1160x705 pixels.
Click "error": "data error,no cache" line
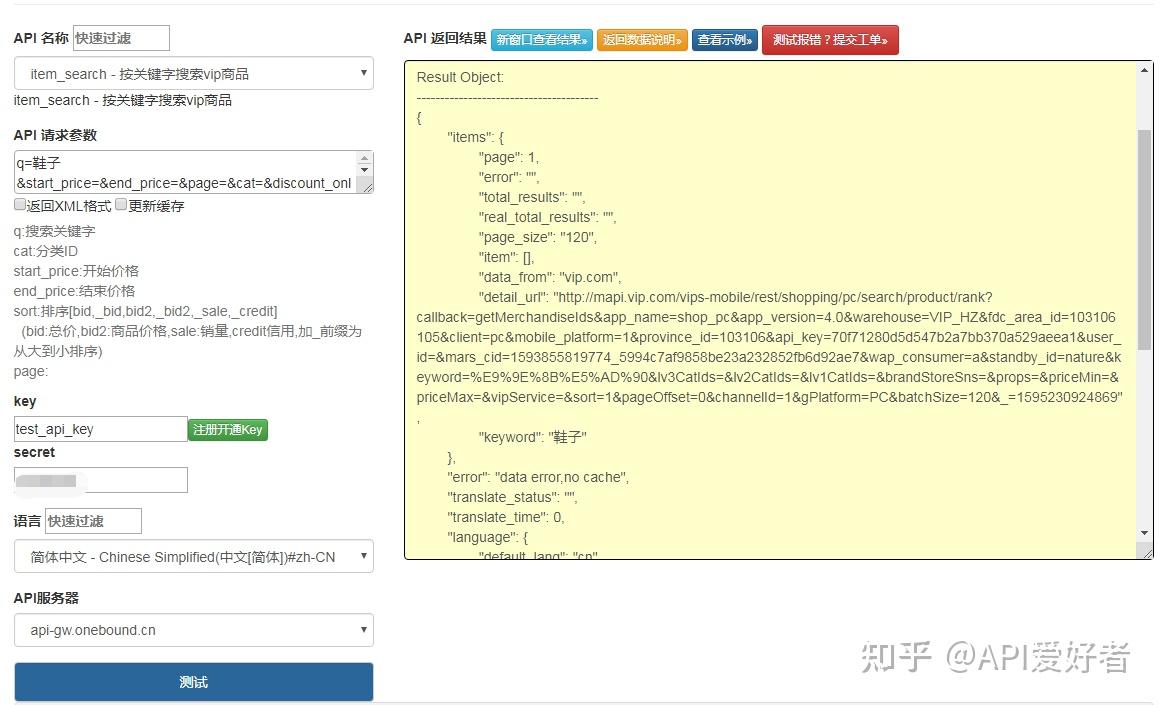point(538,477)
